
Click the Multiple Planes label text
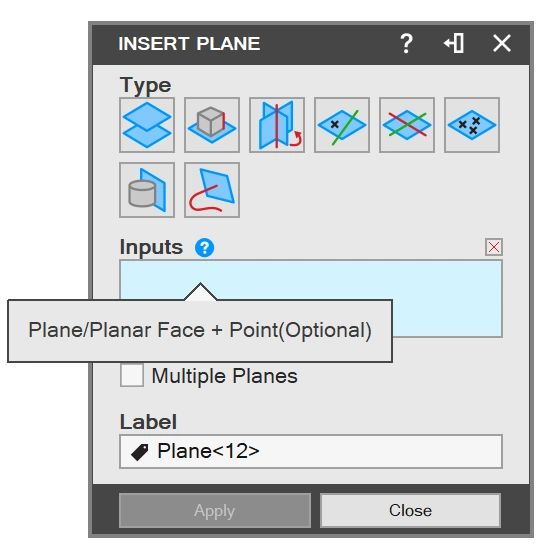click(x=224, y=376)
